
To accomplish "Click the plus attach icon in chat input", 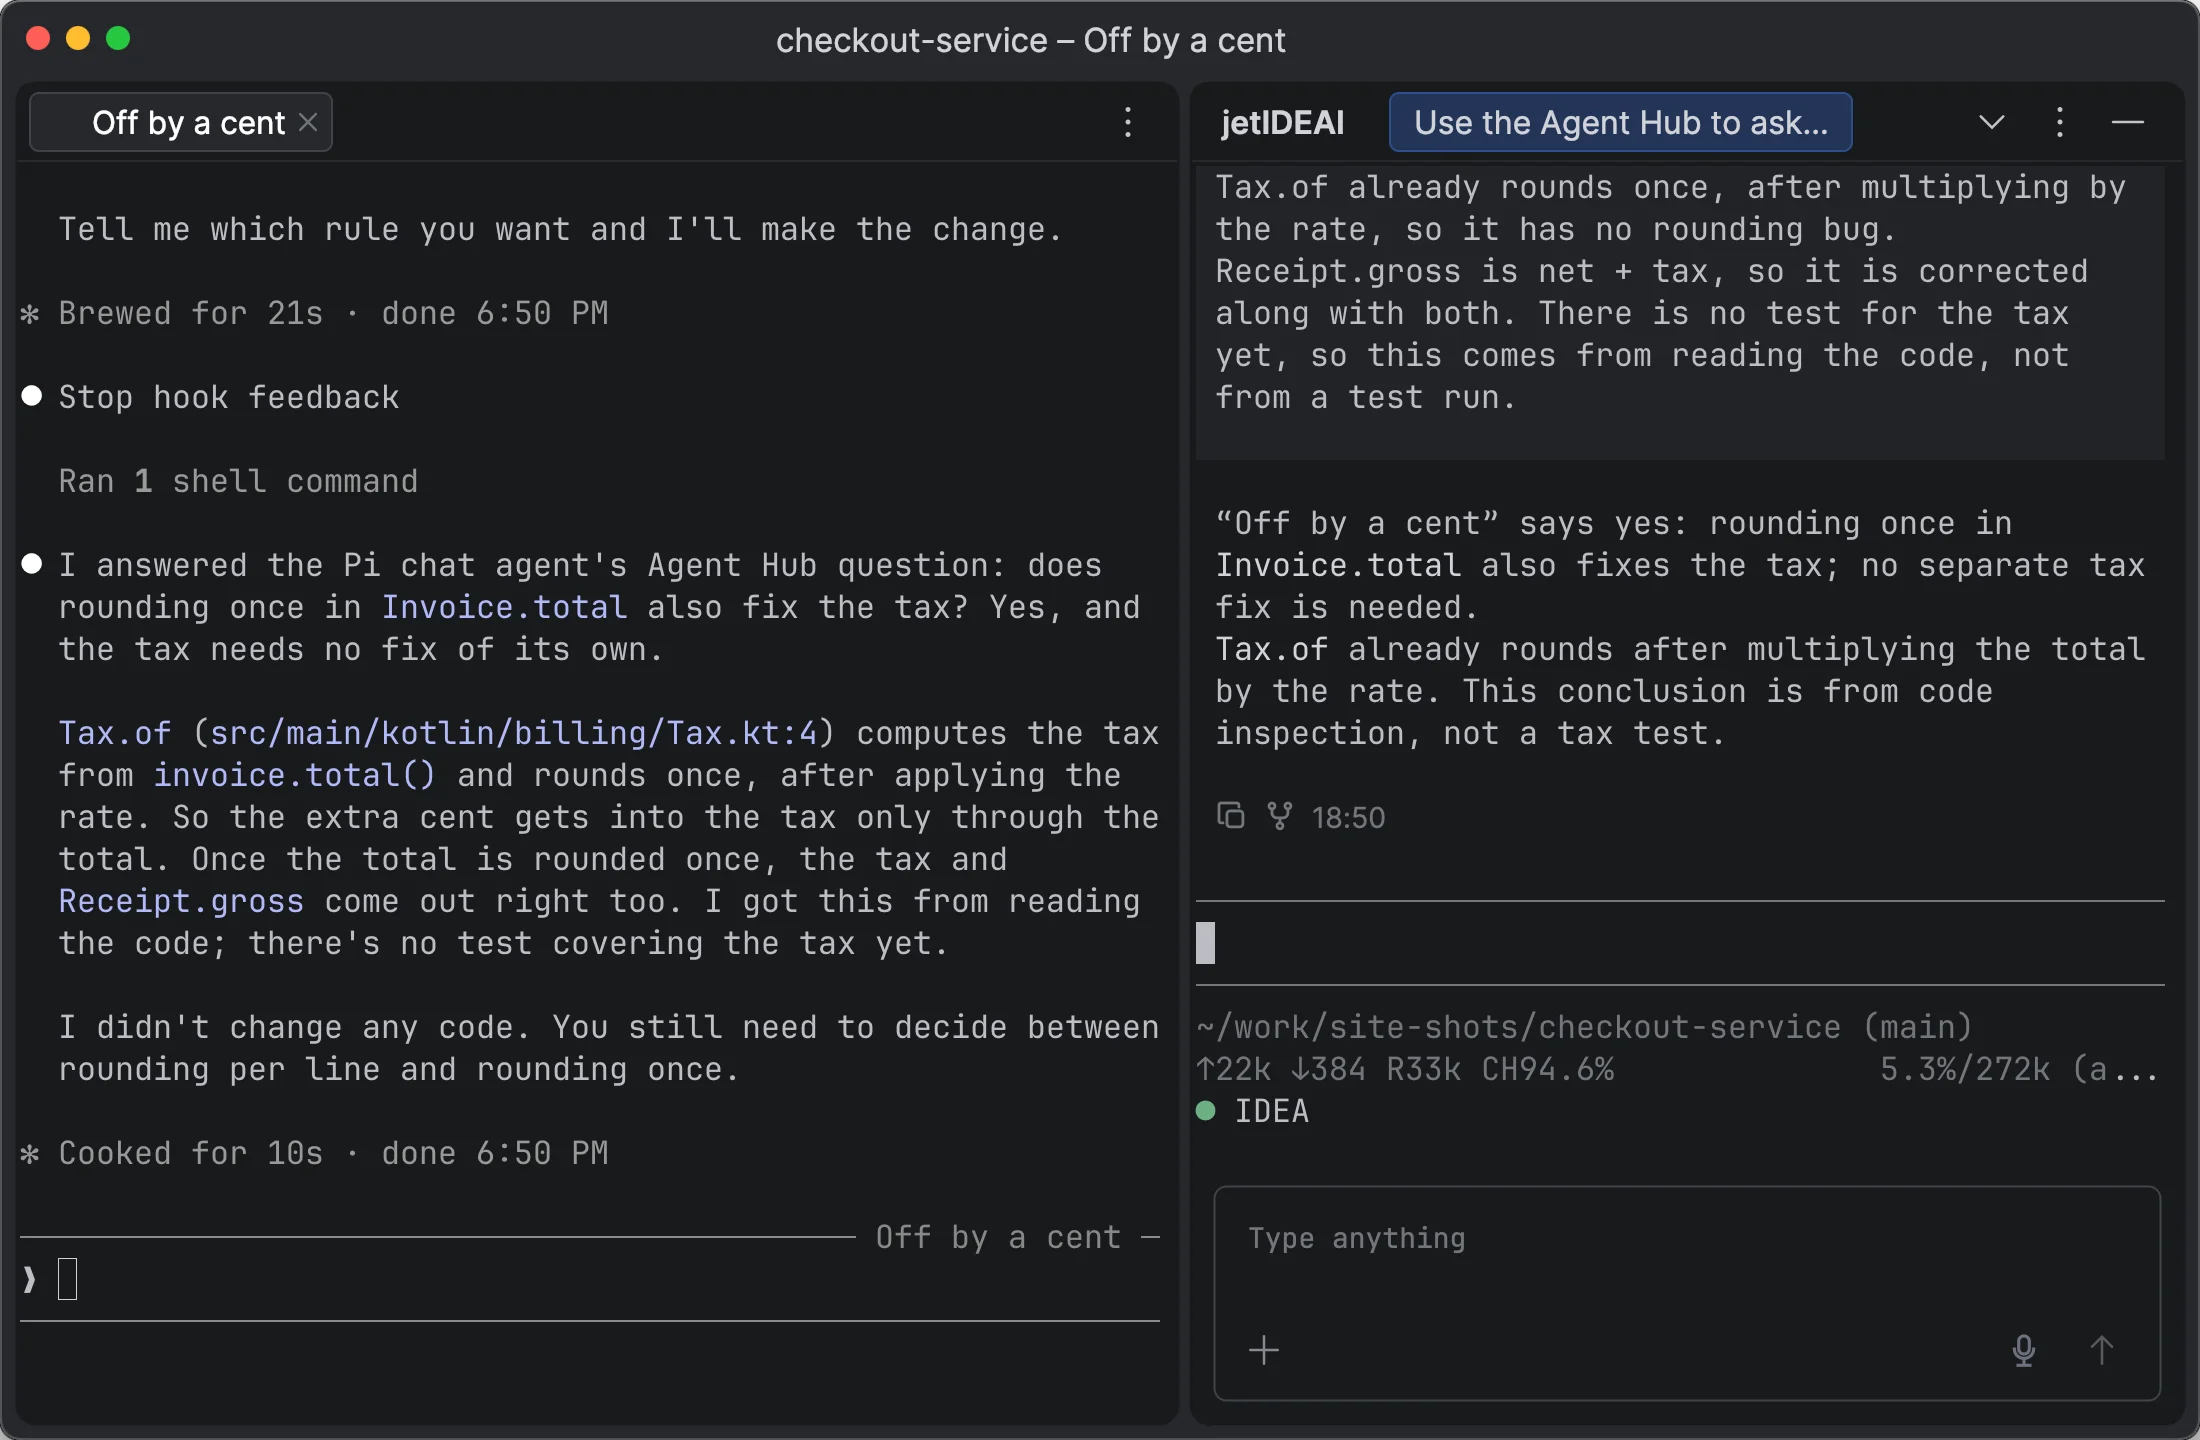I will (x=1264, y=1350).
